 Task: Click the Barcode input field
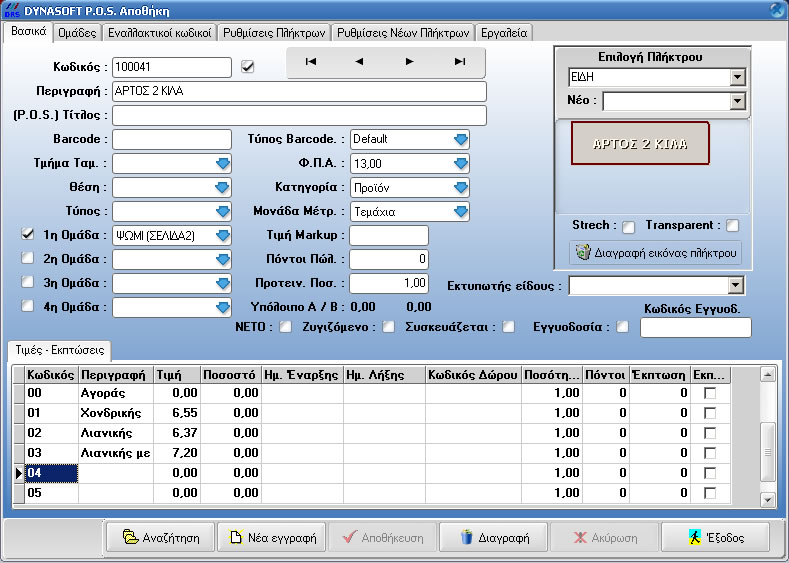(172, 139)
